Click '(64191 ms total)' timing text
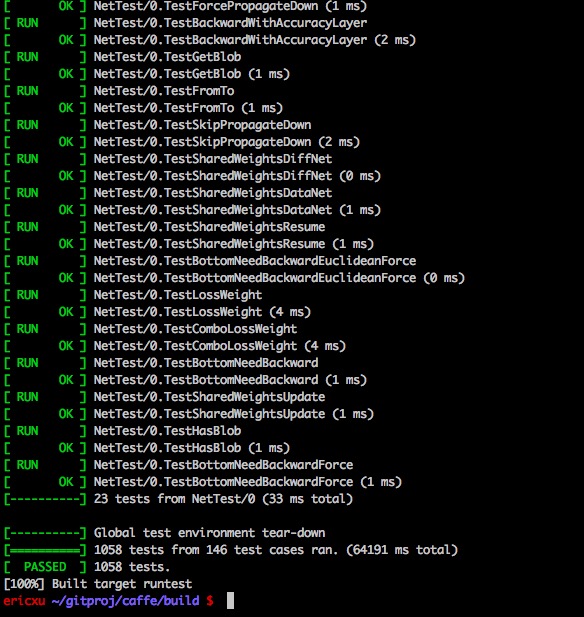This screenshot has height=617, width=584. pyautogui.click(x=402, y=550)
